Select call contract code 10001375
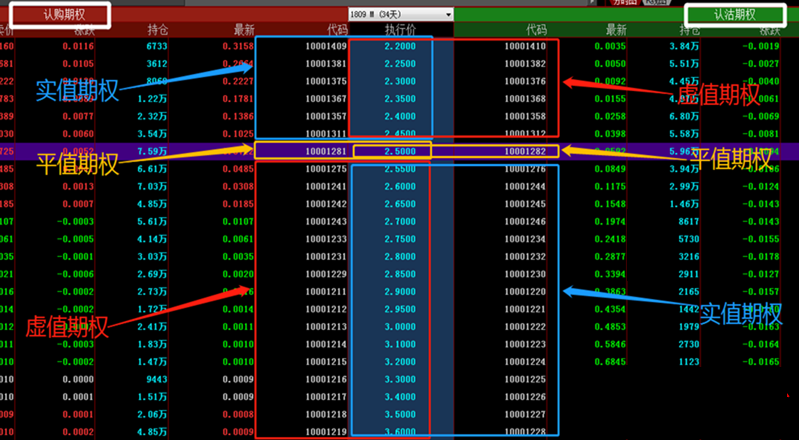 point(326,81)
